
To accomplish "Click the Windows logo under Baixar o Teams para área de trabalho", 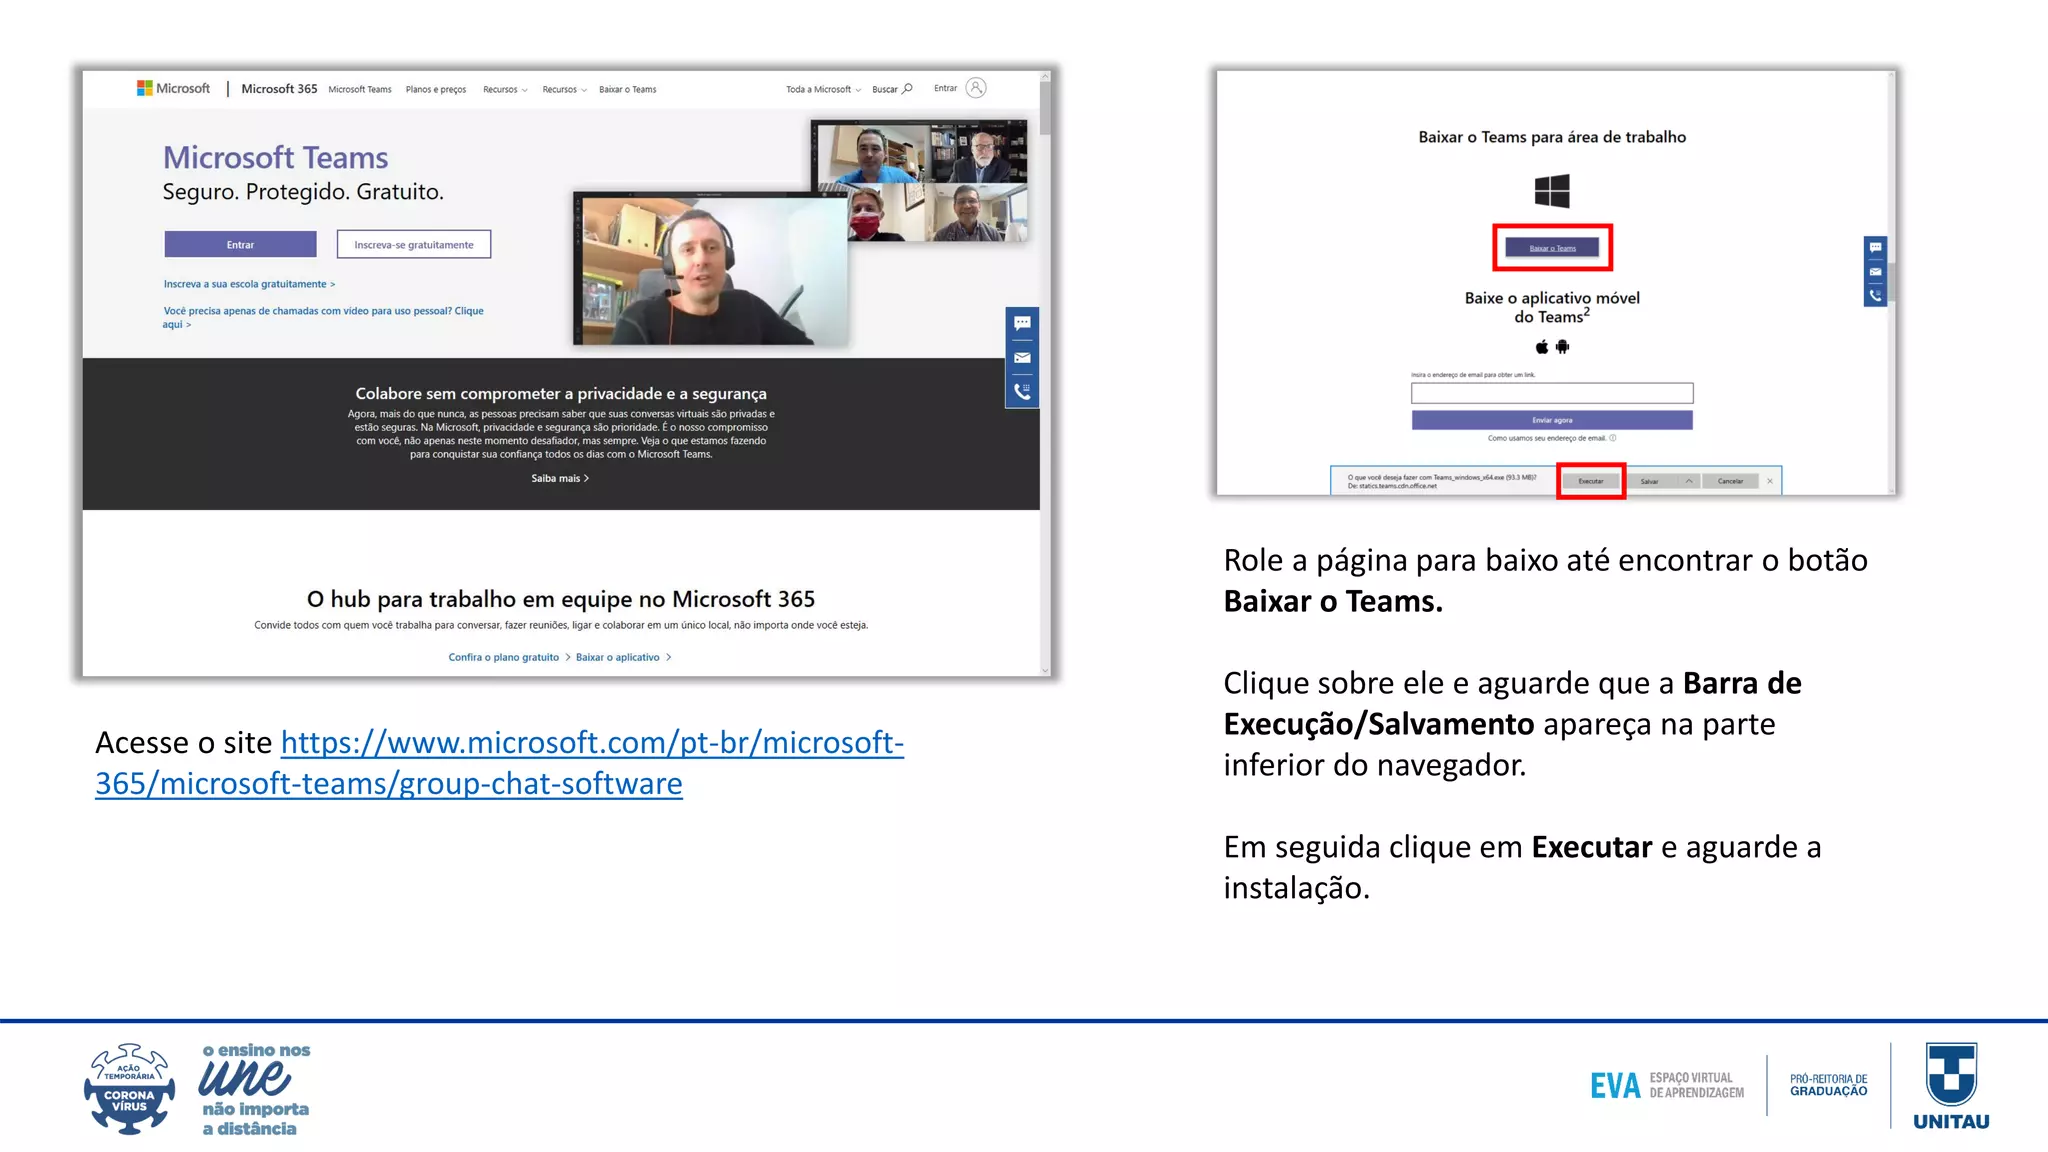I will [x=1552, y=190].
